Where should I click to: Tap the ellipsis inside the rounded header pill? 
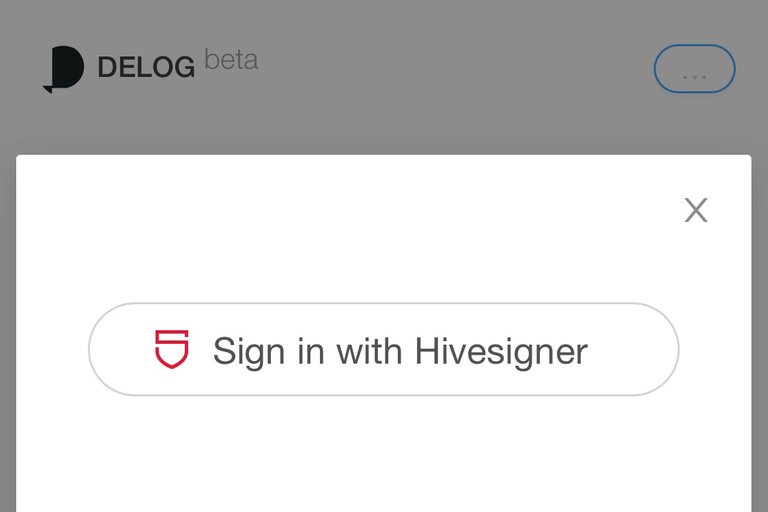(x=695, y=76)
